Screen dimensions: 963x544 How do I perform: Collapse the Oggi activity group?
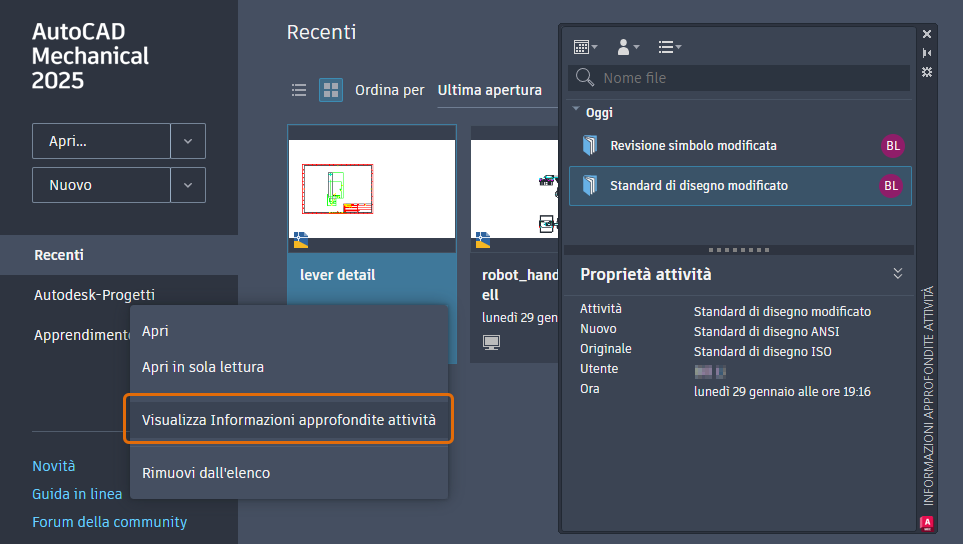pos(575,109)
